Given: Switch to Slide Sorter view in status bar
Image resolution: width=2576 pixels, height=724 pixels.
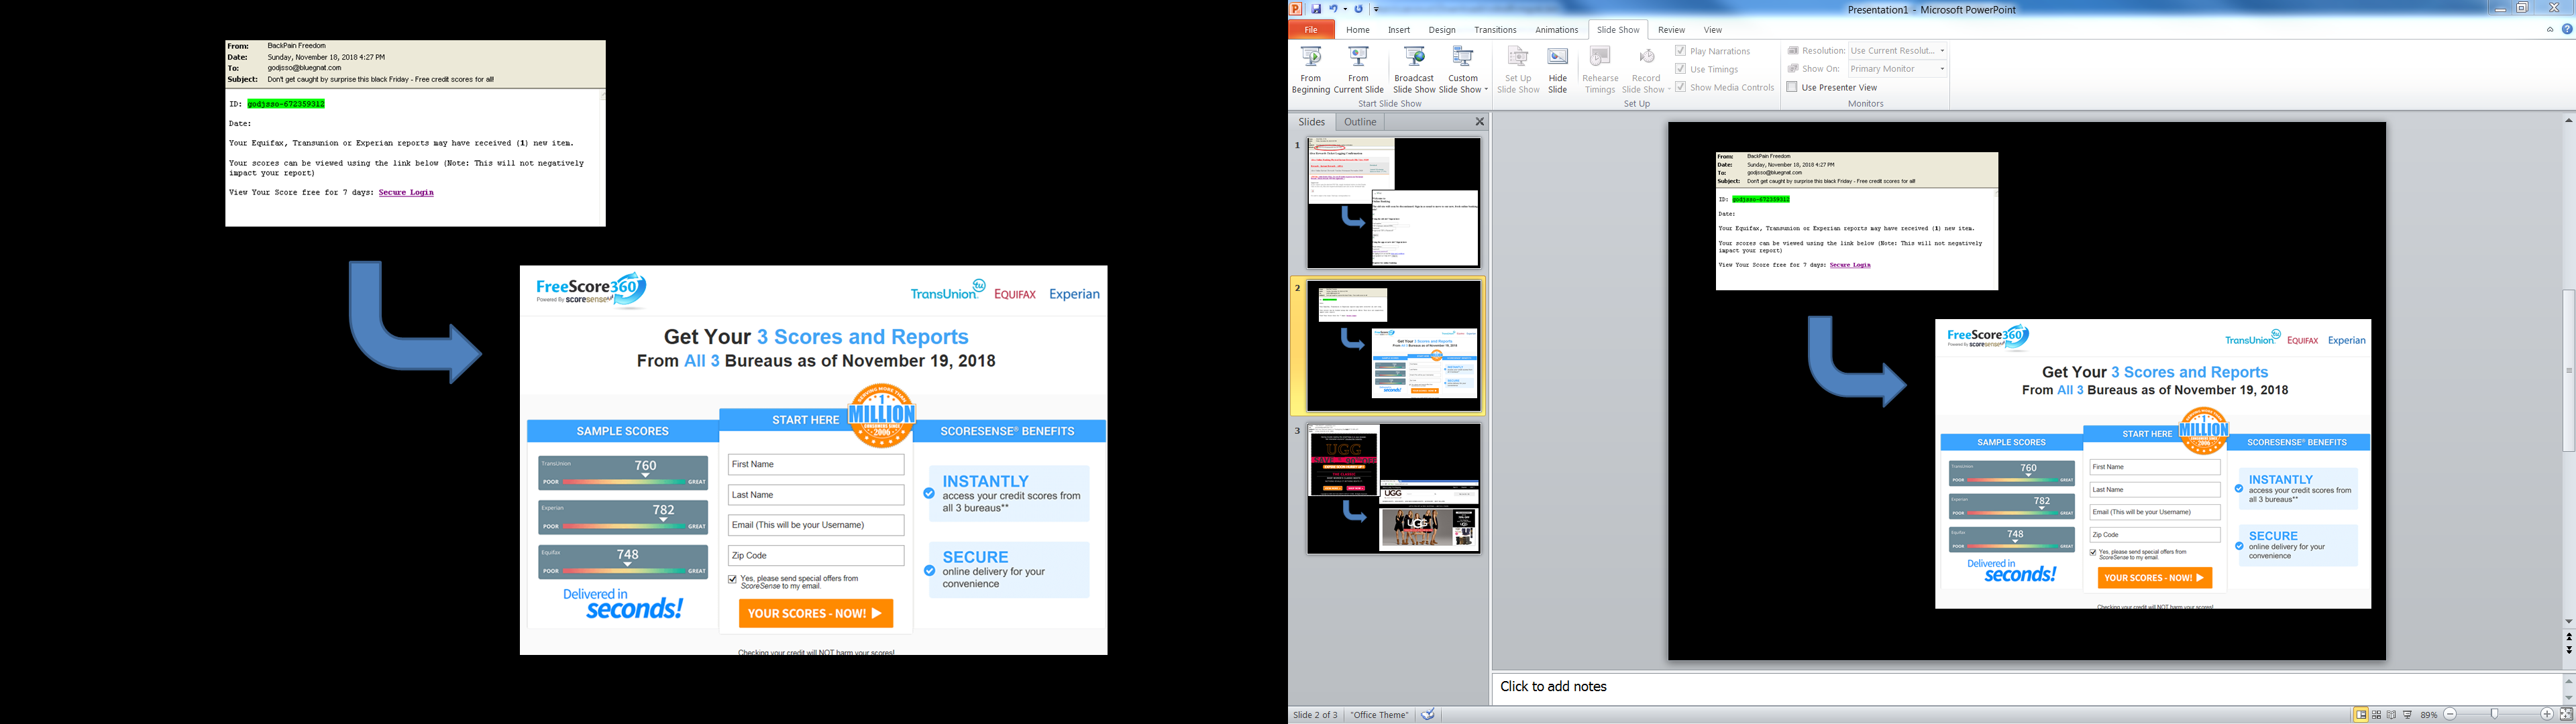Looking at the screenshot, I should (2377, 715).
